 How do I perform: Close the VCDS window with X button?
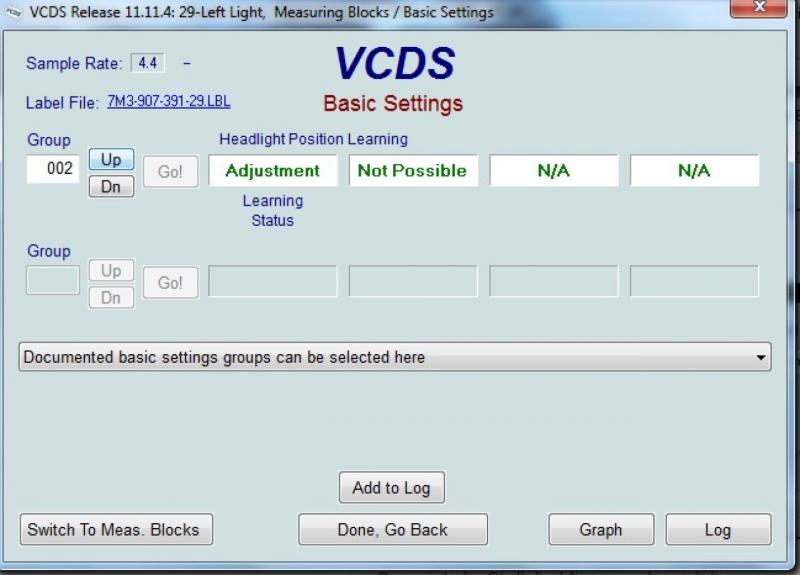(759, 7)
